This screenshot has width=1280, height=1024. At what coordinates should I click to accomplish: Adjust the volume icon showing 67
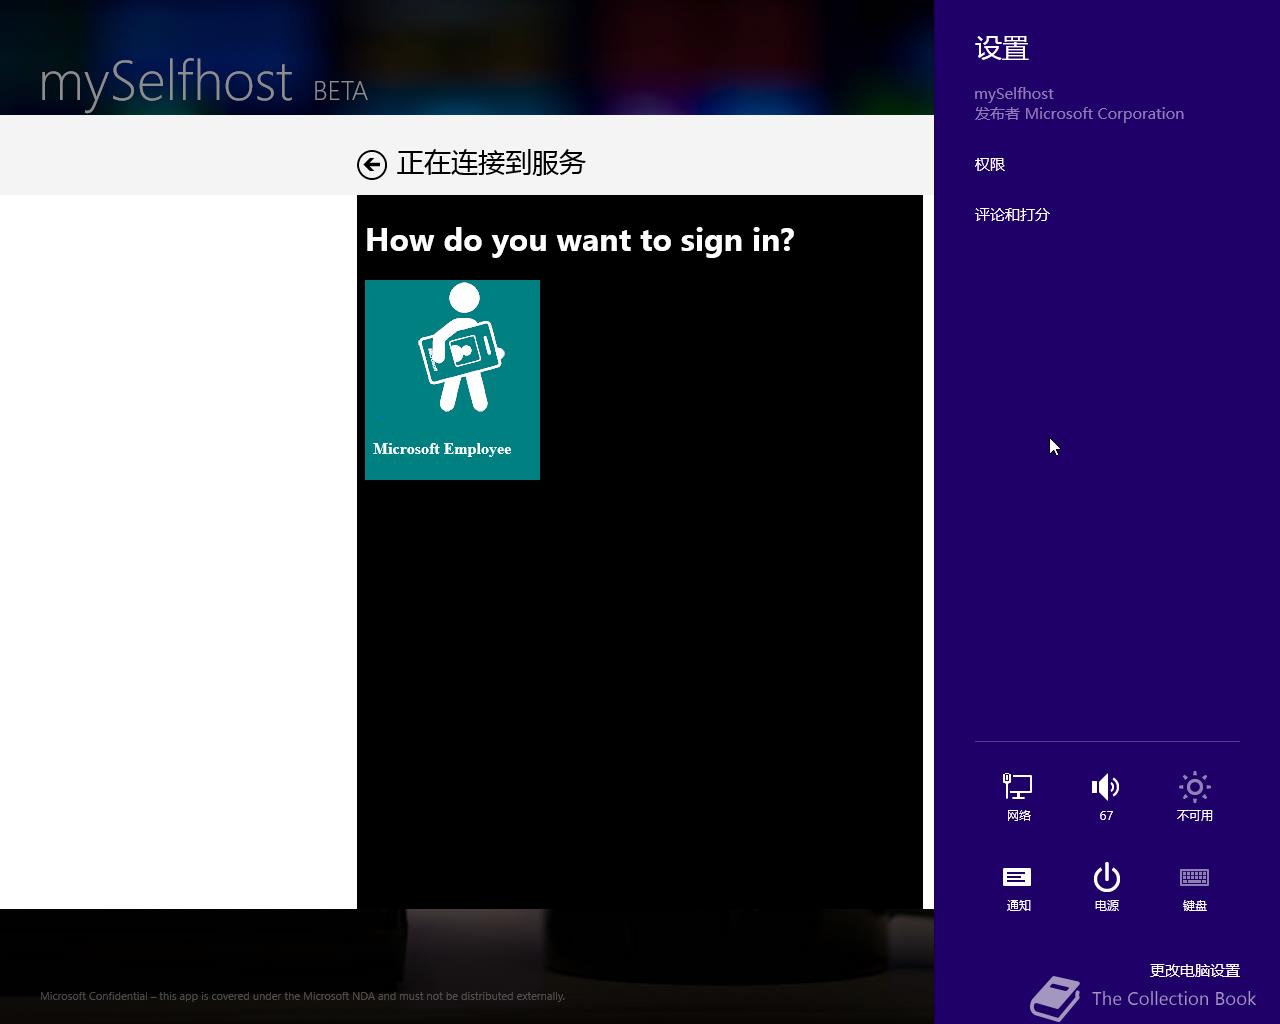(x=1106, y=796)
